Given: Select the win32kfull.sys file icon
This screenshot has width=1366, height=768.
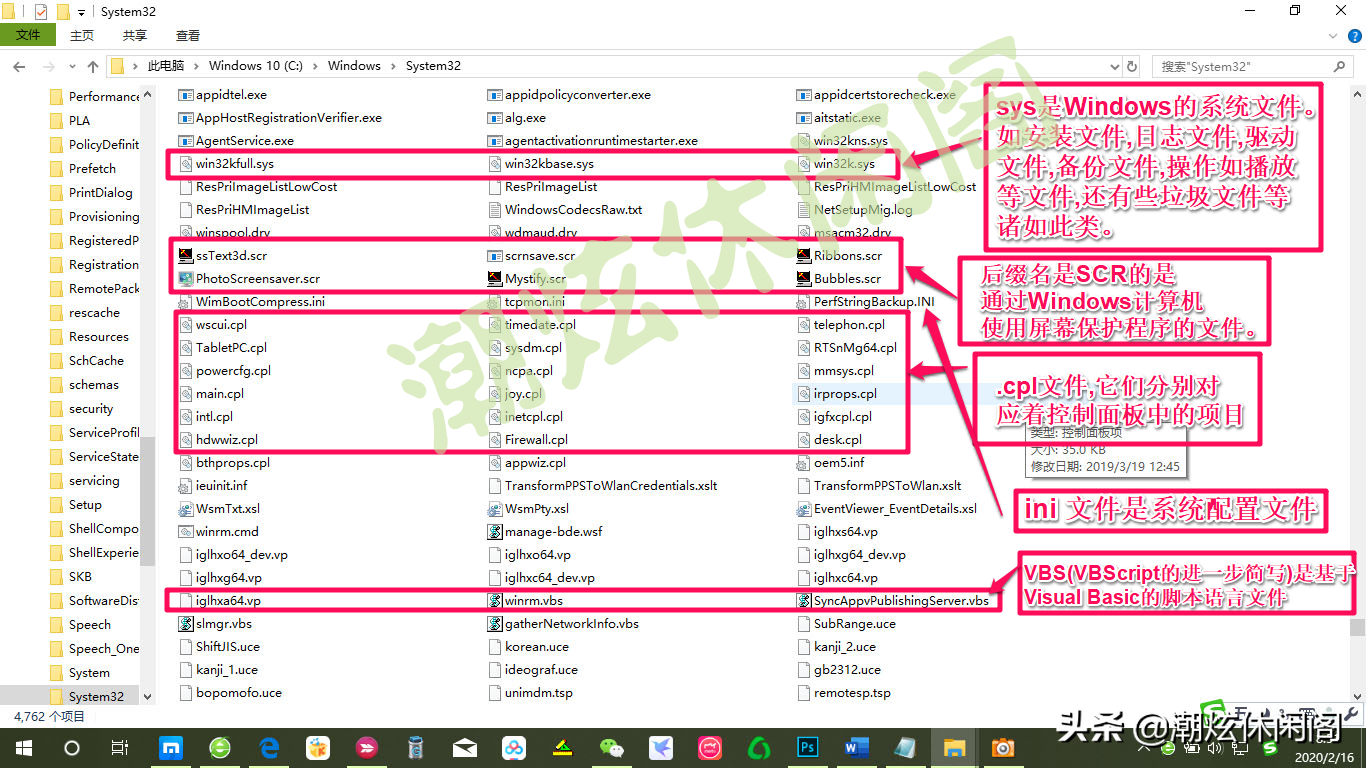Looking at the screenshot, I should pyautogui.click(x=185, y=164).
